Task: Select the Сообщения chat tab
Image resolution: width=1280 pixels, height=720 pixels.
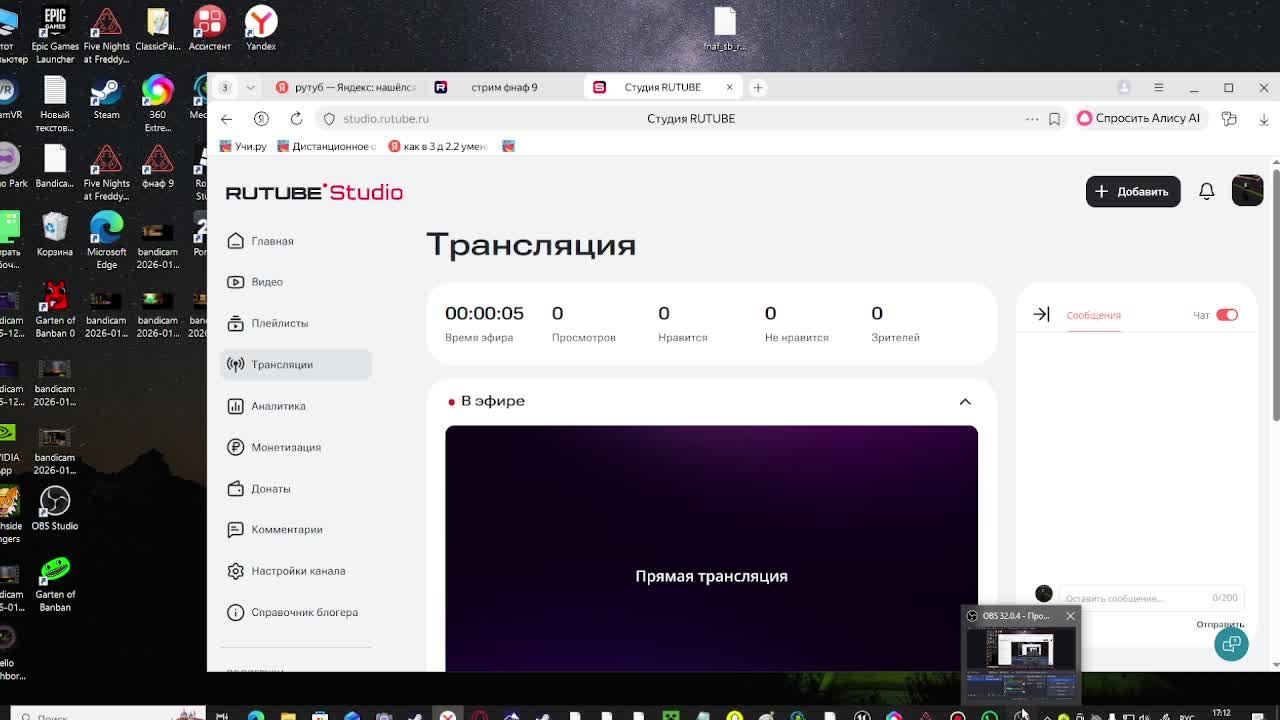Action: (x=1093, y=315)
